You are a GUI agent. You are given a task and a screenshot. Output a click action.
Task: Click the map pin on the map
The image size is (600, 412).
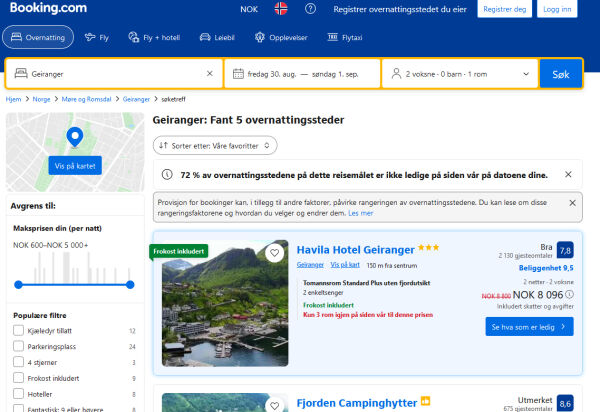75,137
